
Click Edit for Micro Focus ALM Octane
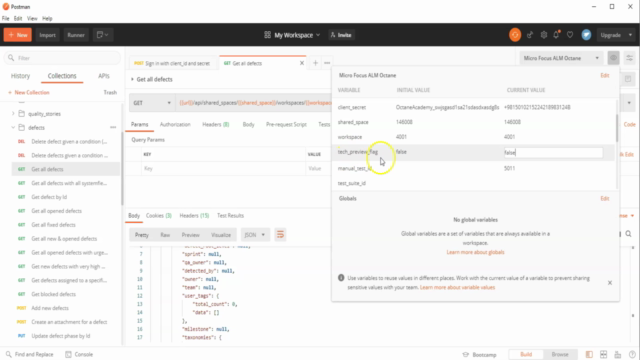pos(604,76)
